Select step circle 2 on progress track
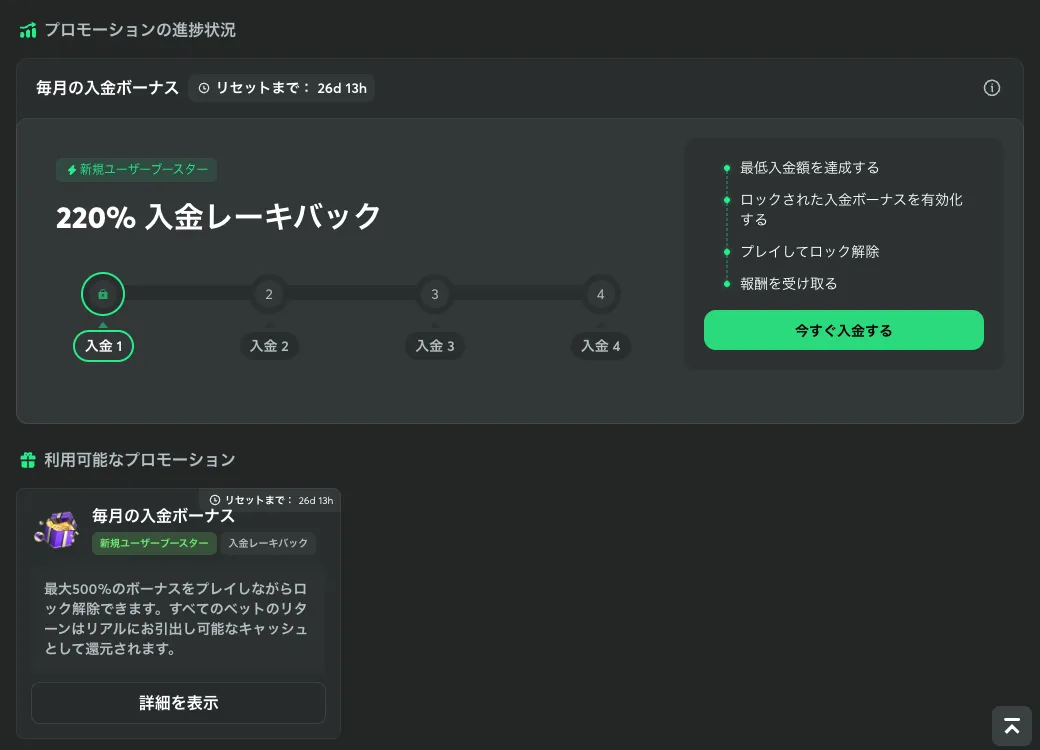Image resolution: width=1040 pixels, height=750 pixels. [269, 294]
